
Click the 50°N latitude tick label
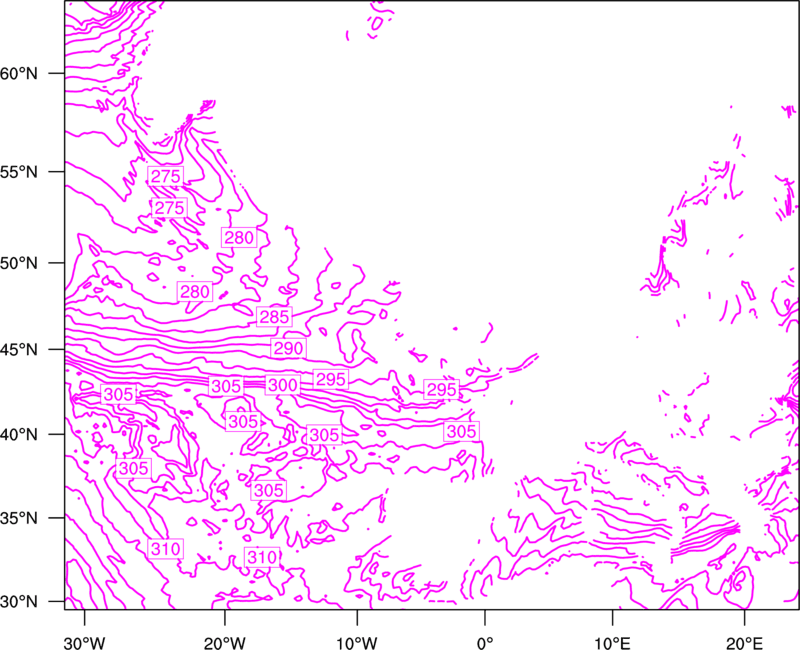click(19, 263)
